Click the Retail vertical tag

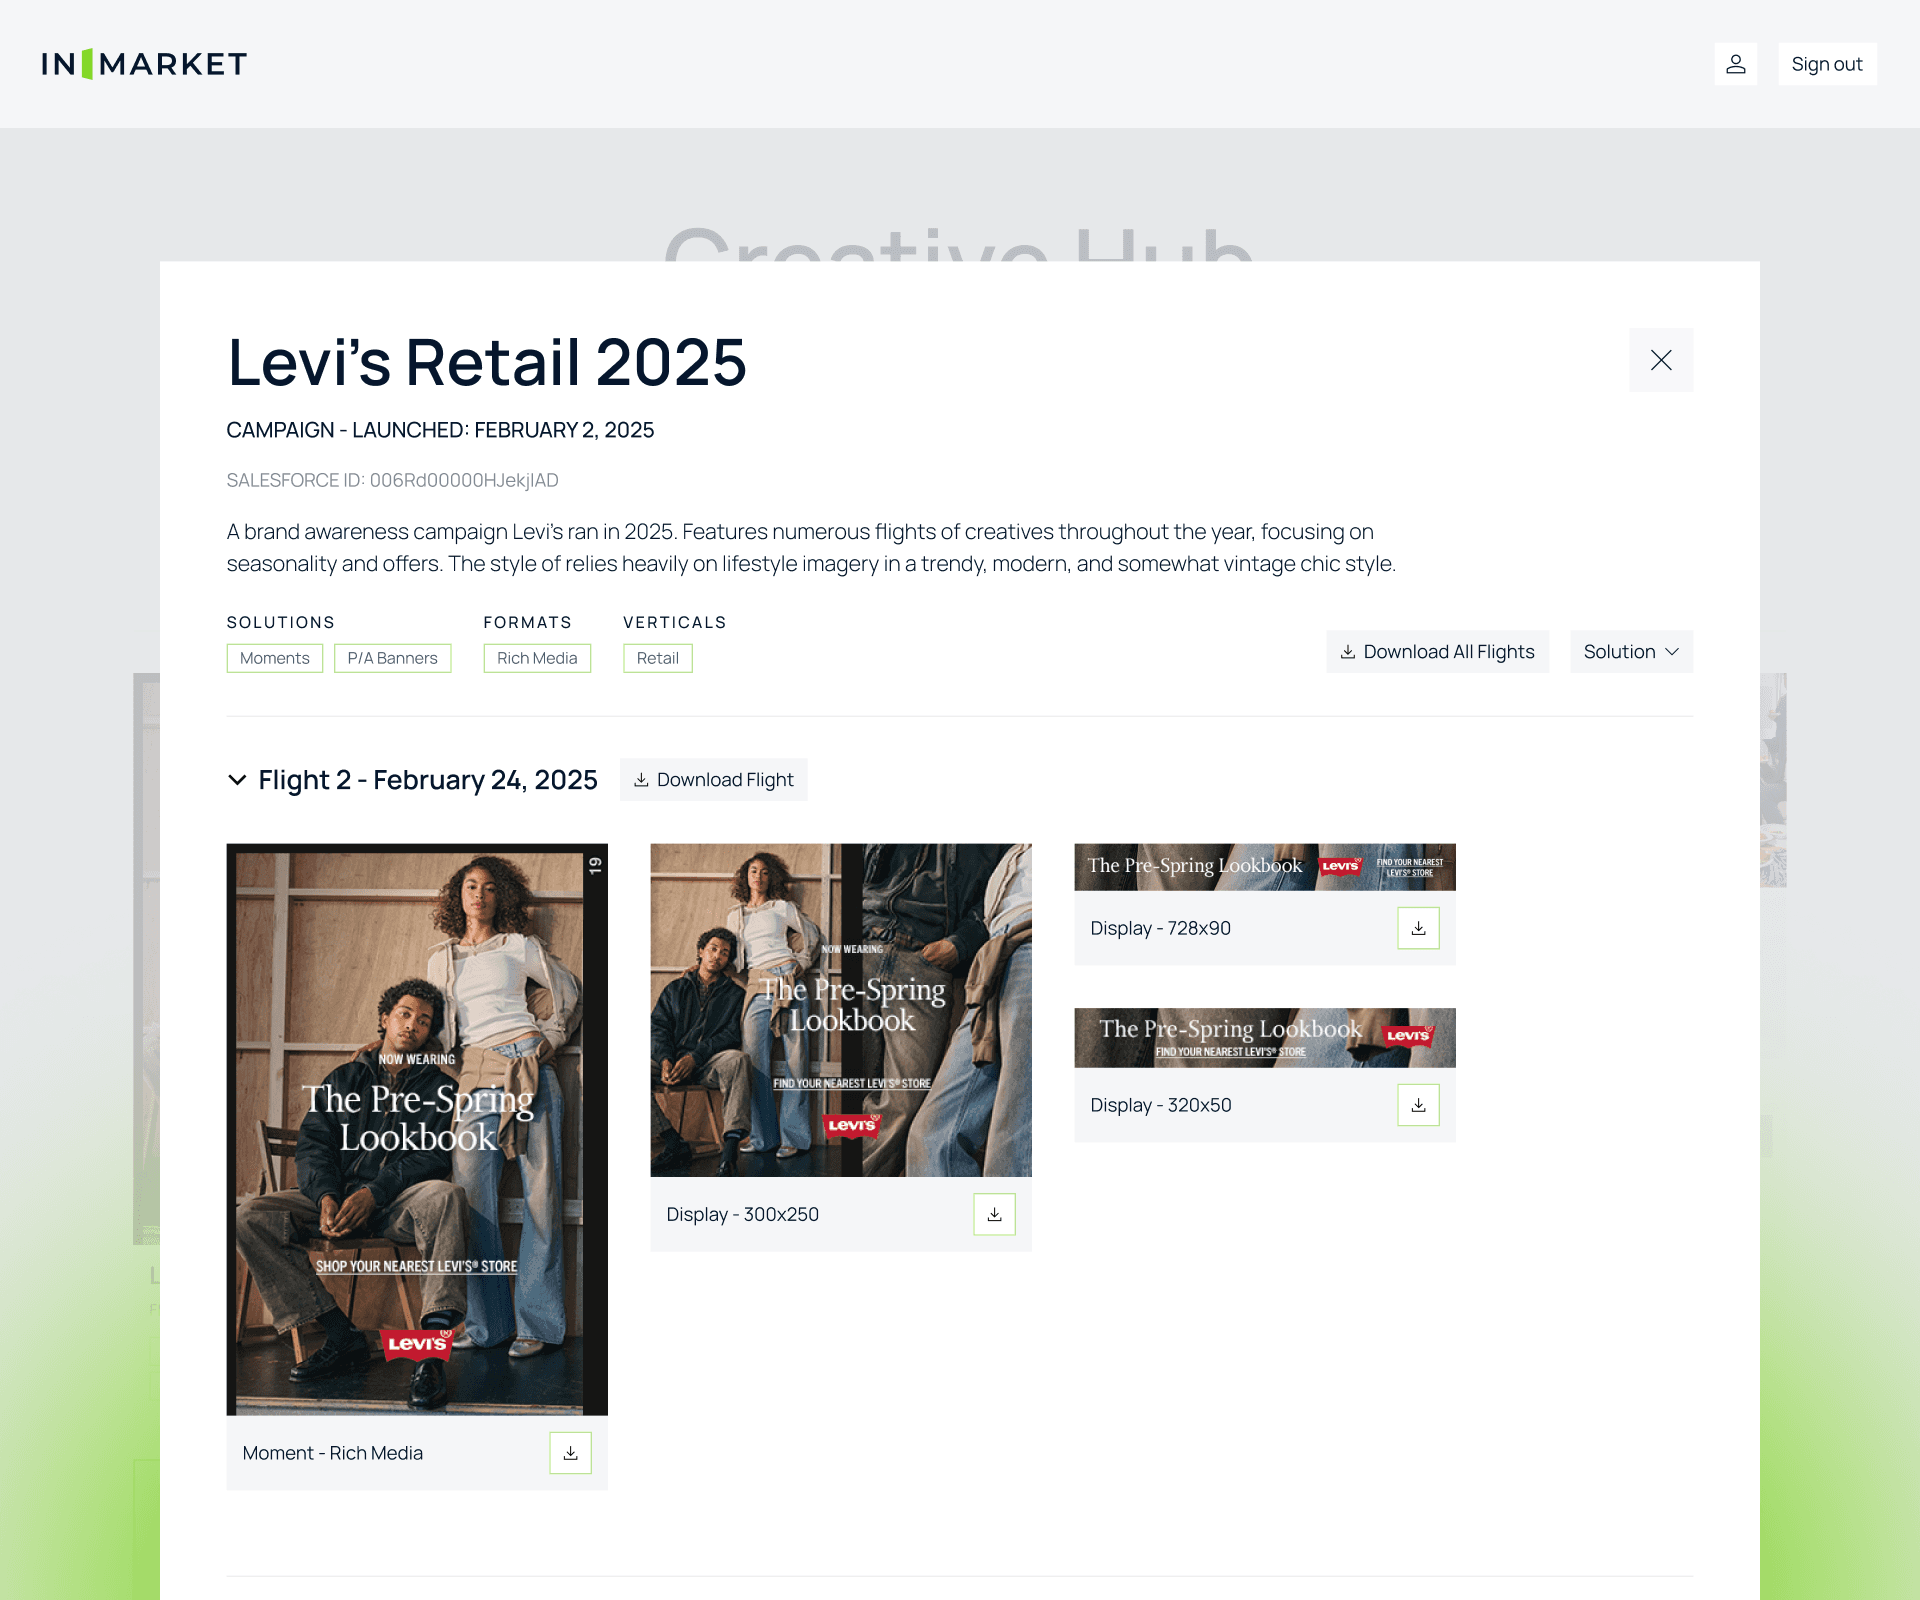(657, 658)
